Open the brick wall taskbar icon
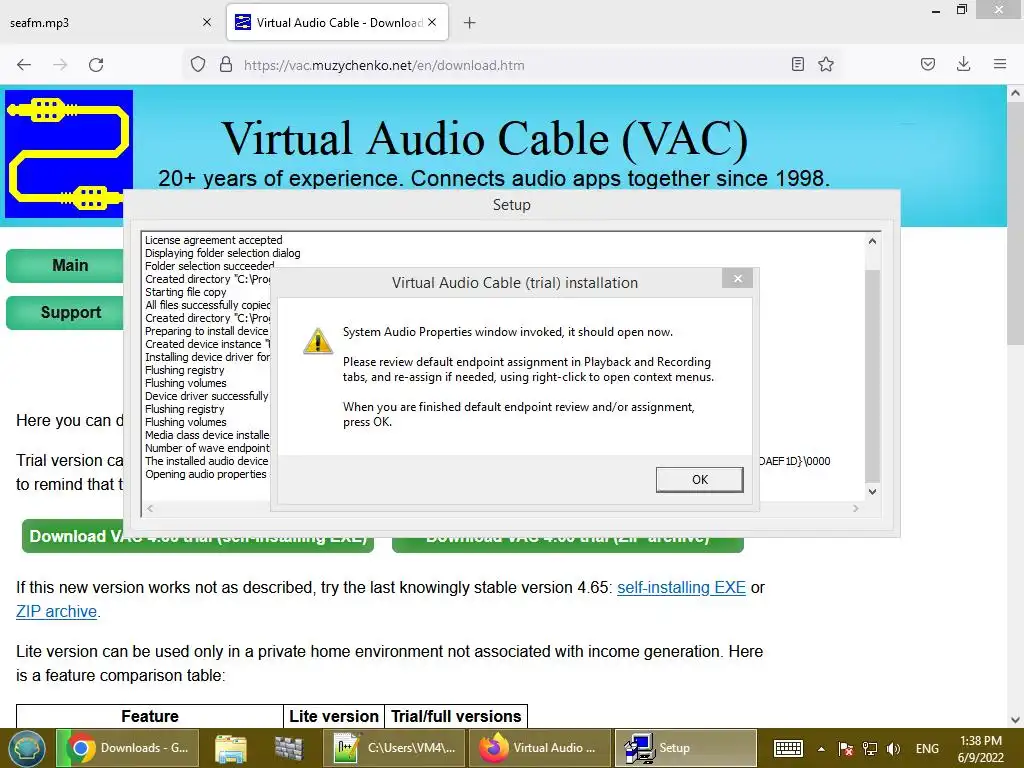The width and height of the screenshot is (1024, 768). [x=289, y=748]
